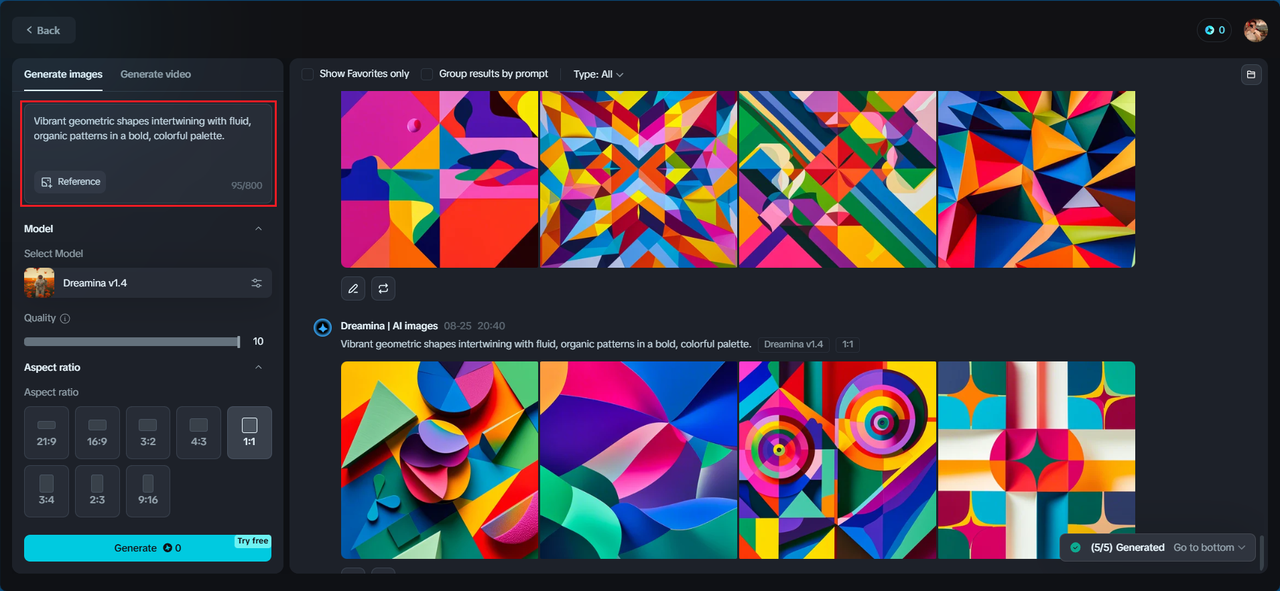The width and height of the screenshot is (1280, 591).
Task: Open the diagonal stripes thumbnail in upper row
Action: [837, 179]
